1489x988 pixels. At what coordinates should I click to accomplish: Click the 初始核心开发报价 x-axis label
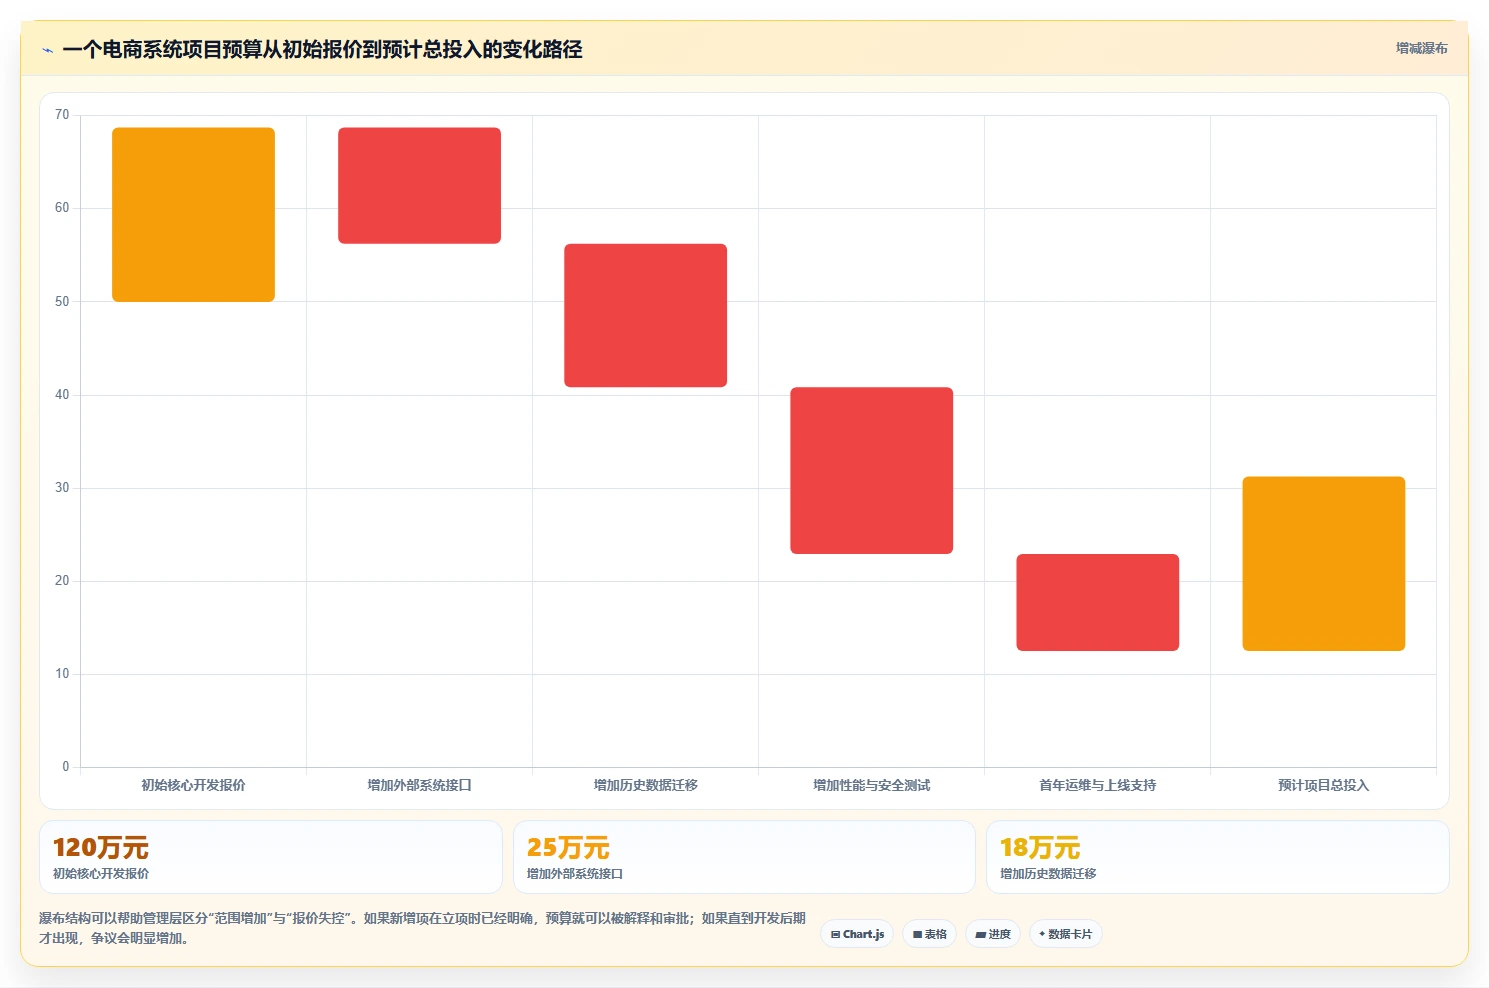(x=193, y=785)
